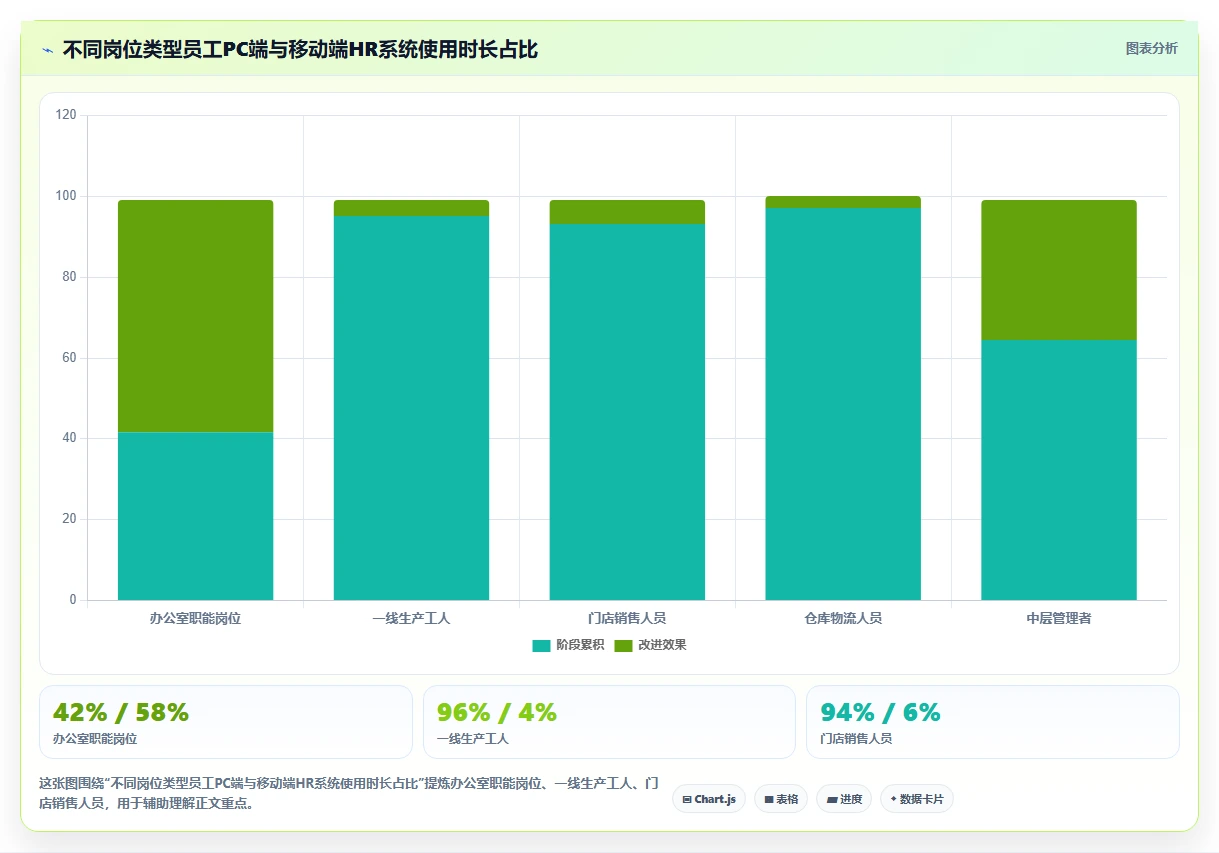The width and height of the screenshot is (1219, 853).
Task: Click the y-axis value 80
Action: coord(69,277)
